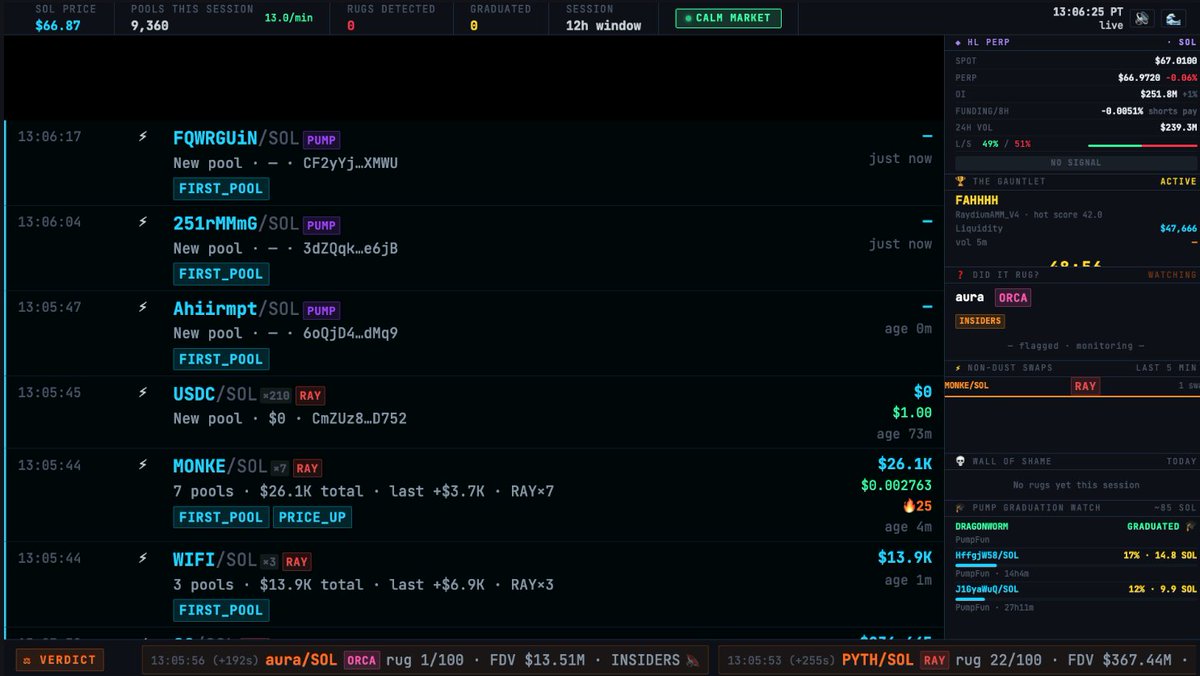Click the NO SIGNAL bar in HL Perp panel

point(1077,162)
